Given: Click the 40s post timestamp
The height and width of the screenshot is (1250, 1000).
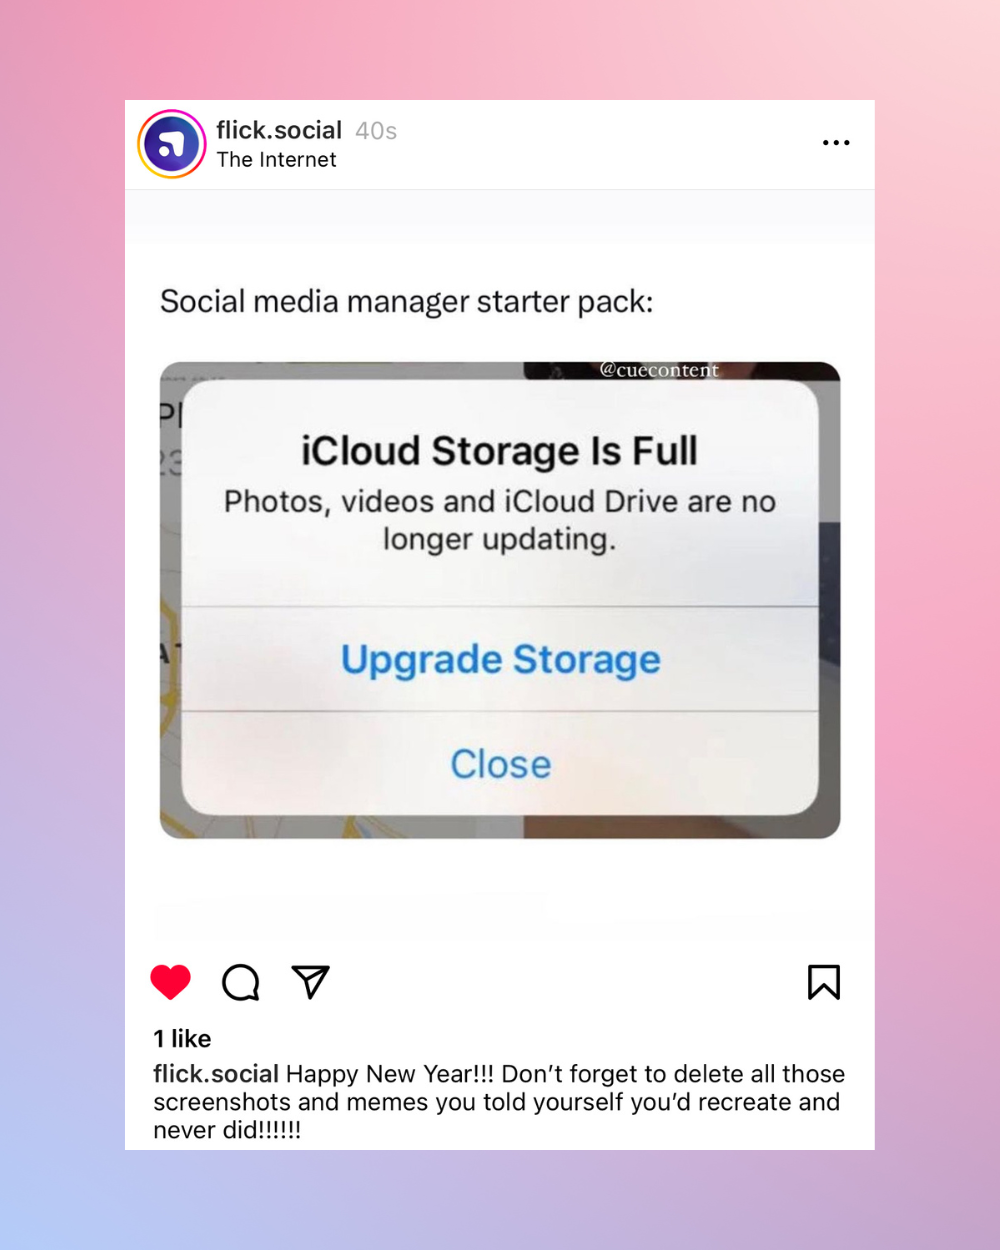Looking at the screenshot, I should pos(376,131).
